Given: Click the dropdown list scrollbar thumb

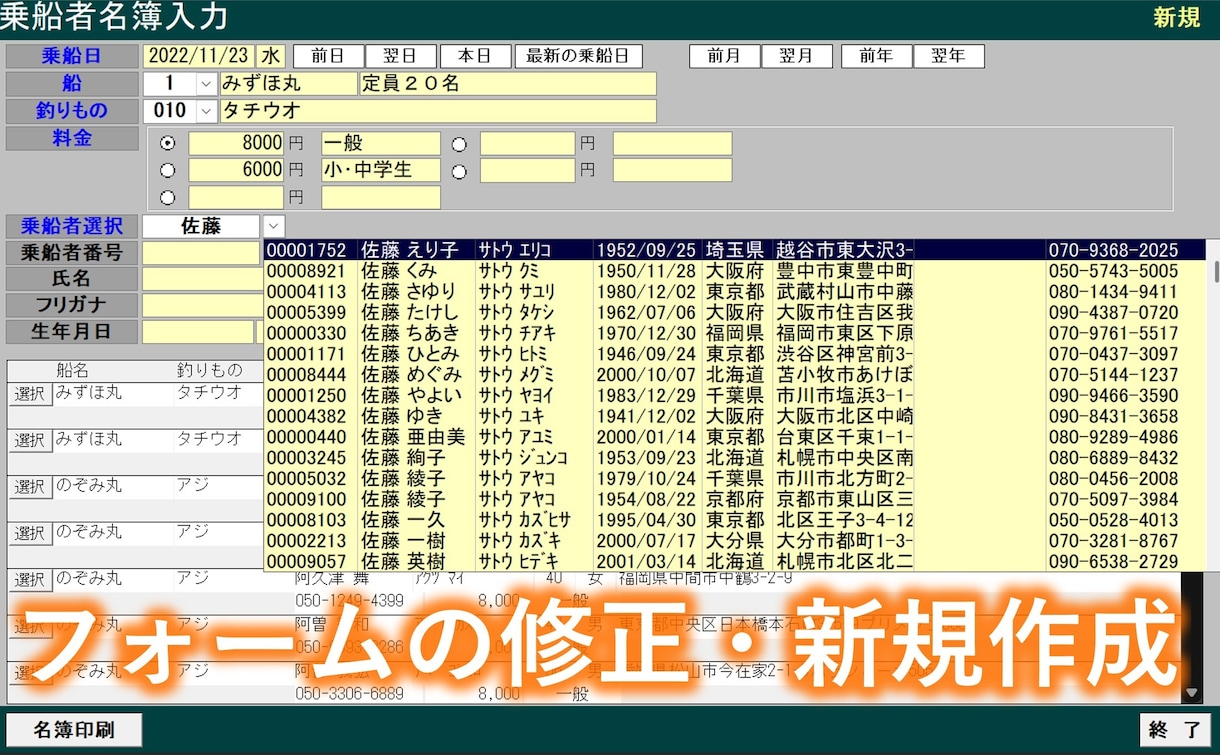Looking at the screenshot, I should tap(1215, 272).
